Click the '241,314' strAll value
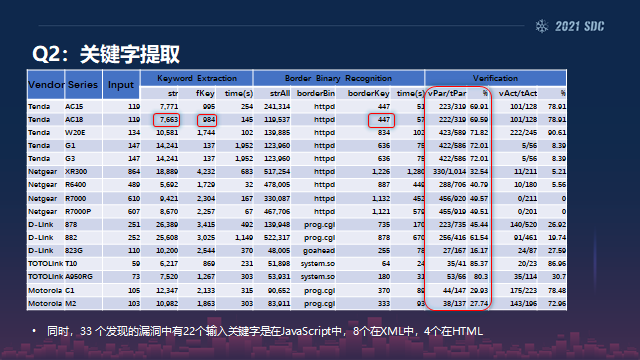The image size is (640, 360). [277, 107]
